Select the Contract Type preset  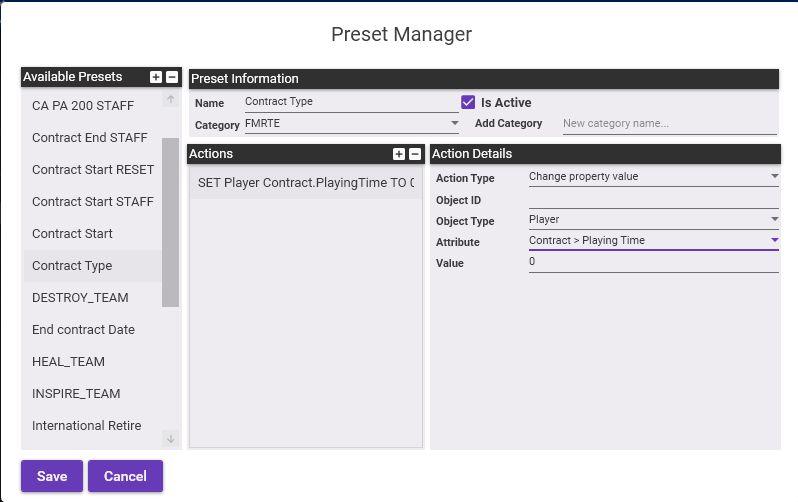93,266
